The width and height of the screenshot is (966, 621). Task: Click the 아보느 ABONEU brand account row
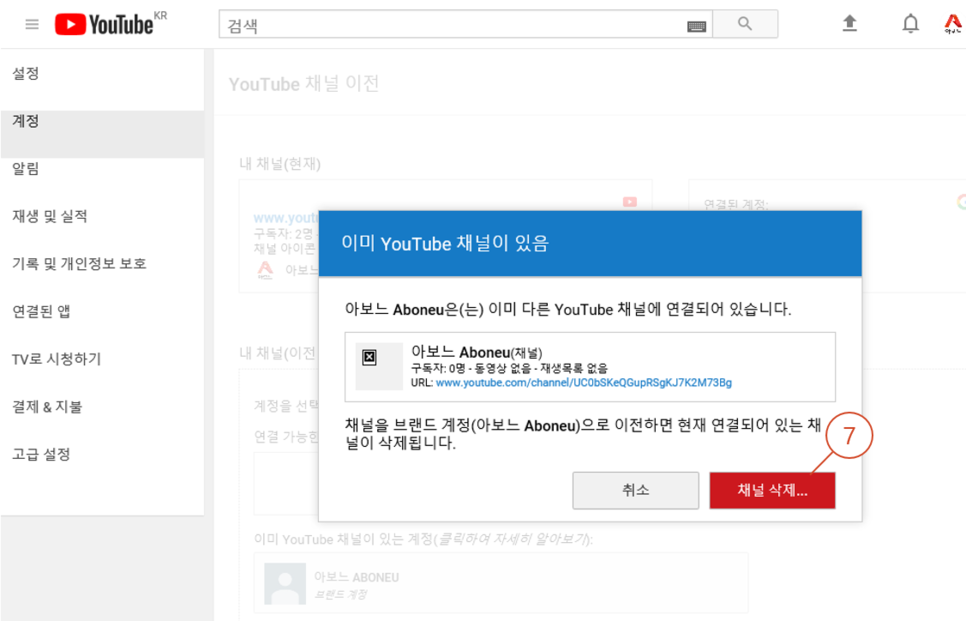point(501,583)
